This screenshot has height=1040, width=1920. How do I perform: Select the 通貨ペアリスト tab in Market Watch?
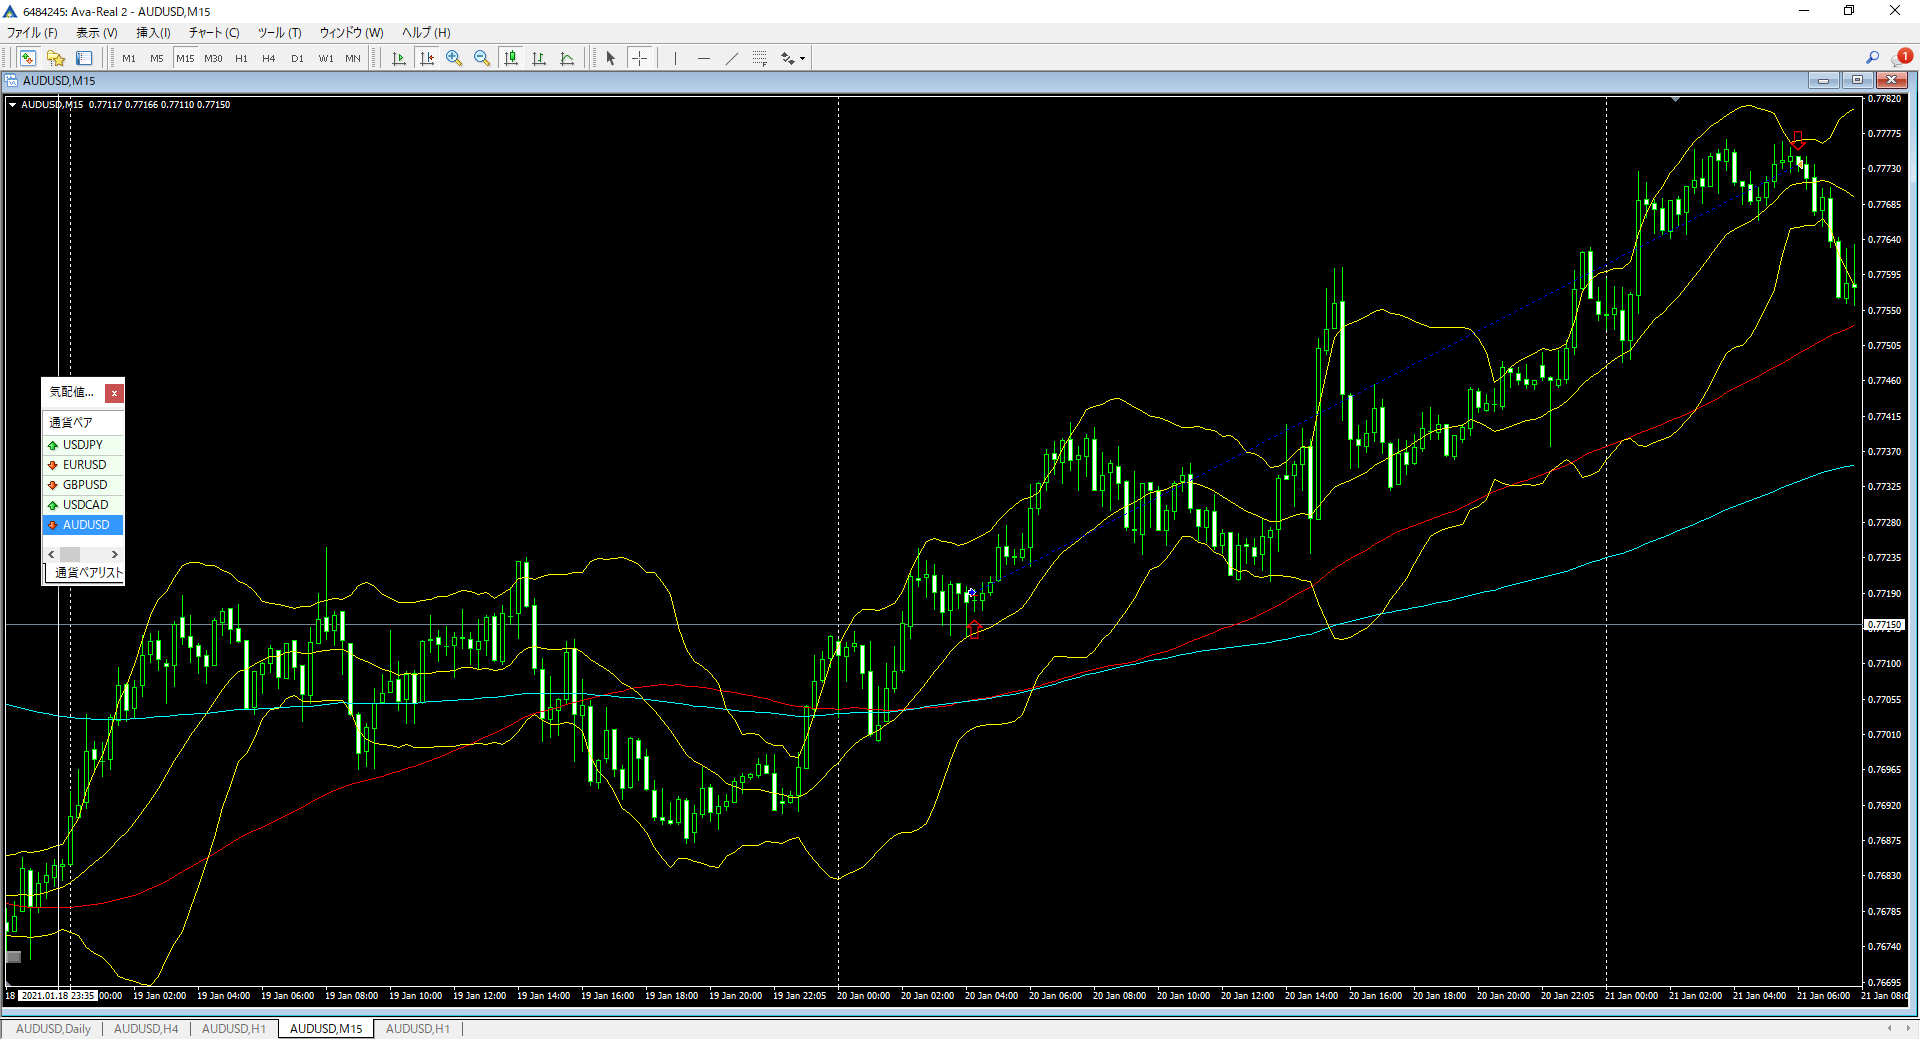pos(87,573)
